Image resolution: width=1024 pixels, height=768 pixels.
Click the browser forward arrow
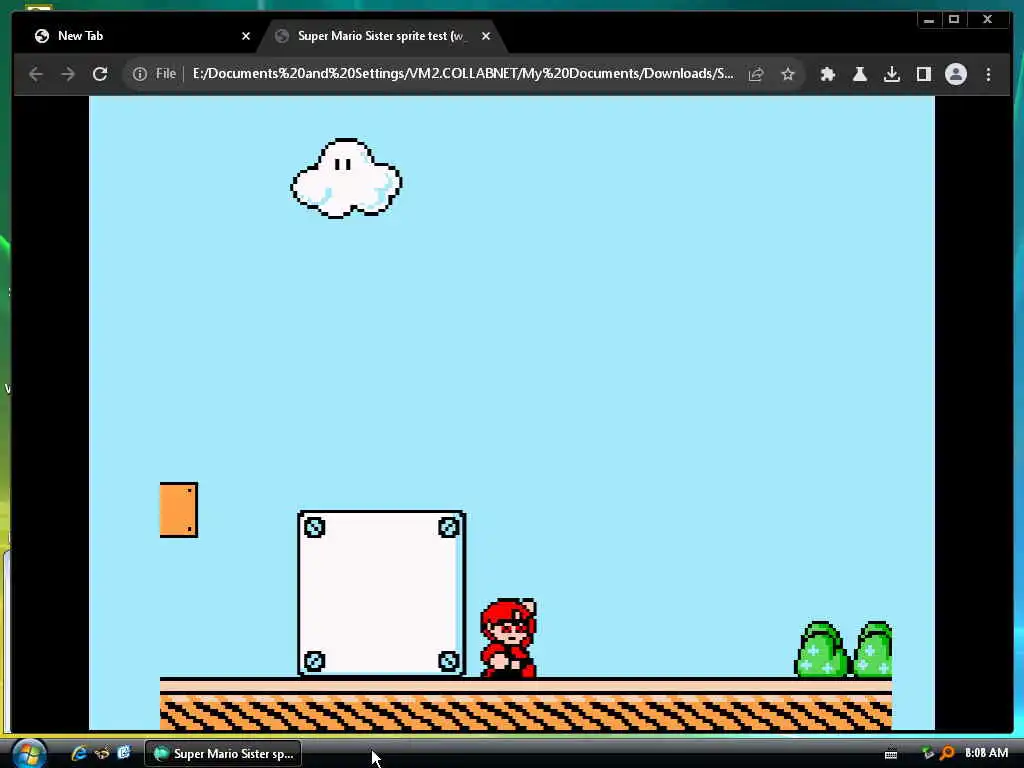(x=68, y=74)
